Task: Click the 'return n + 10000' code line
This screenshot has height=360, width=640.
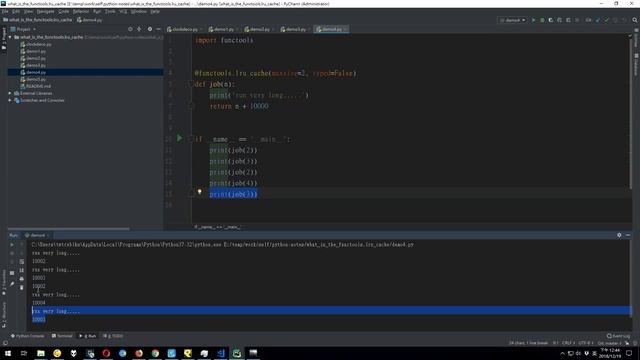Action: 239,106
